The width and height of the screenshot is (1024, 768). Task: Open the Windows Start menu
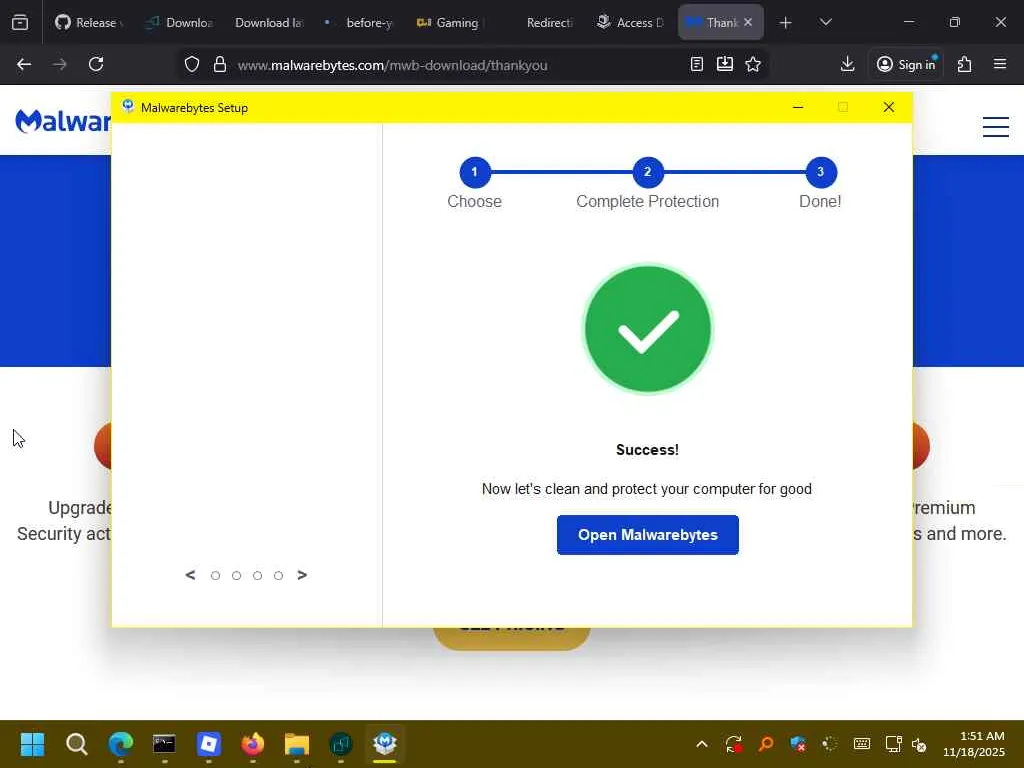[32, 744]
